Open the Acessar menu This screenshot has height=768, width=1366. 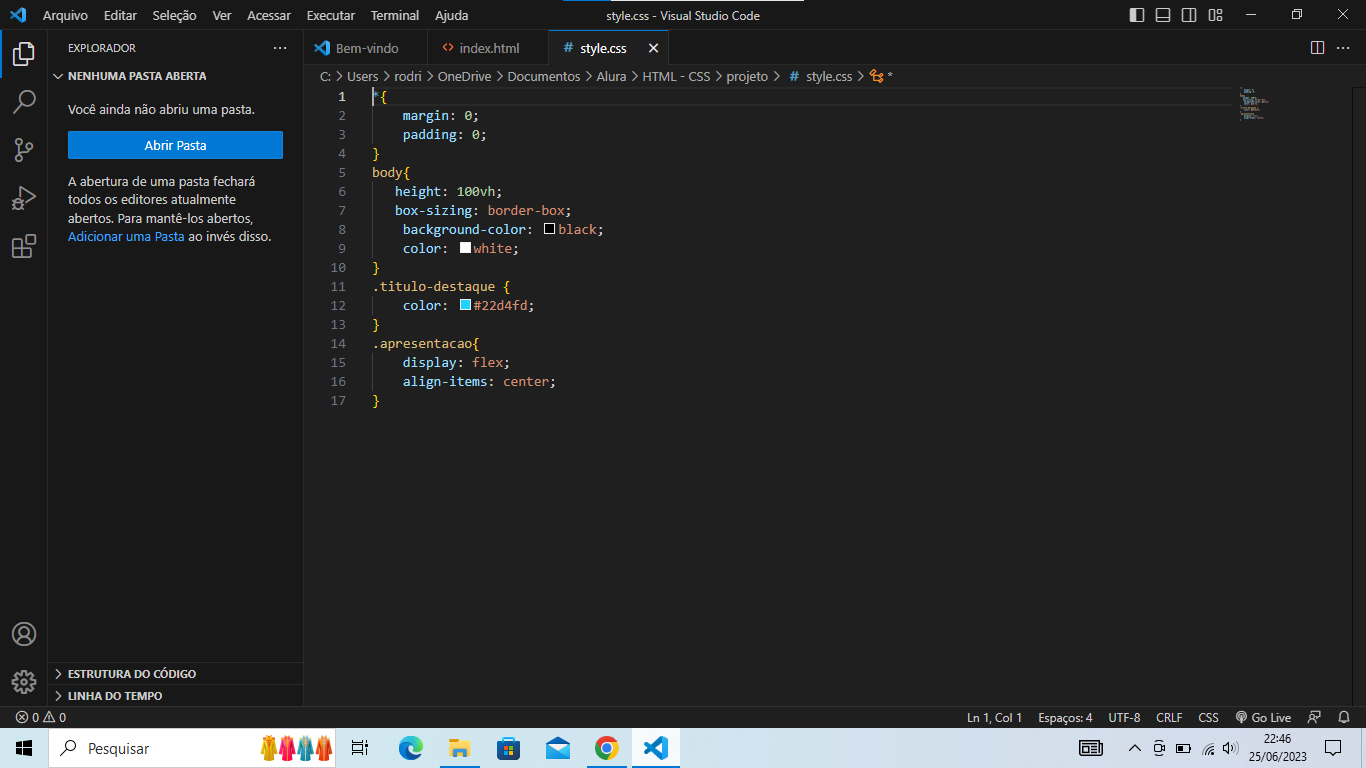269,15
